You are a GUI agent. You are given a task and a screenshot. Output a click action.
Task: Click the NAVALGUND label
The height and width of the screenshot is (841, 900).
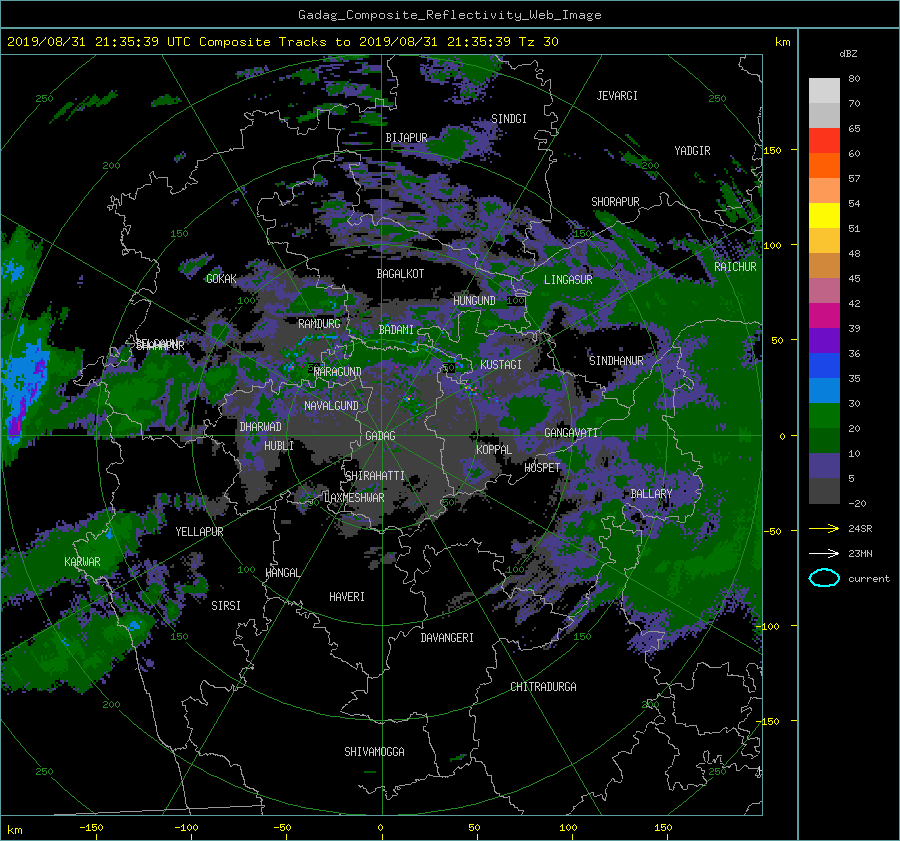pyautogui.click(x=331, y=406)
